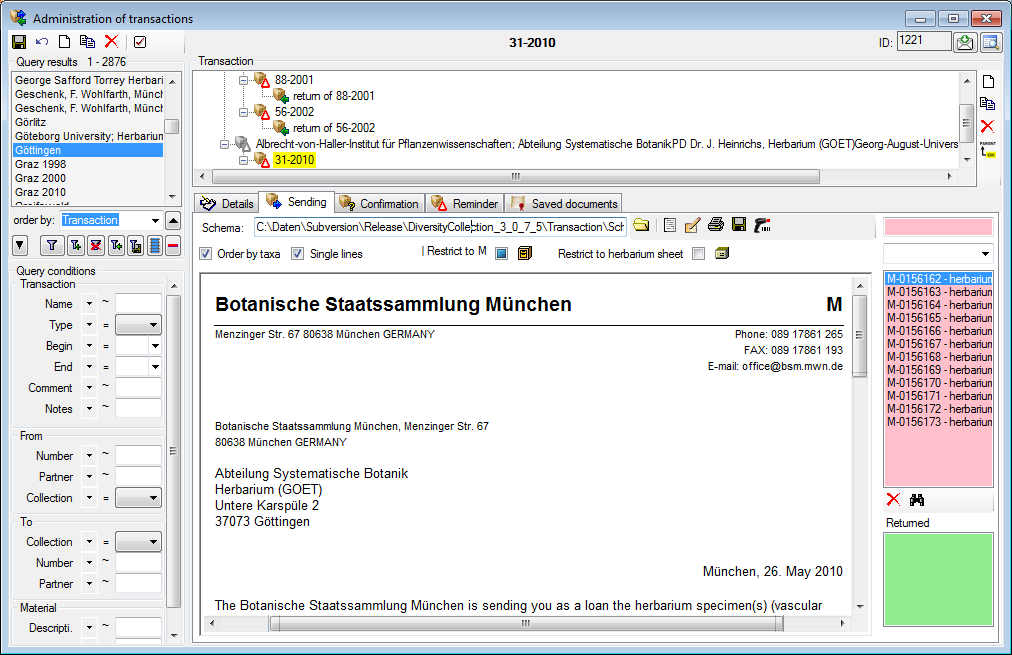Delete the tree item with the red X beside the transaction tree

(987, 126)
